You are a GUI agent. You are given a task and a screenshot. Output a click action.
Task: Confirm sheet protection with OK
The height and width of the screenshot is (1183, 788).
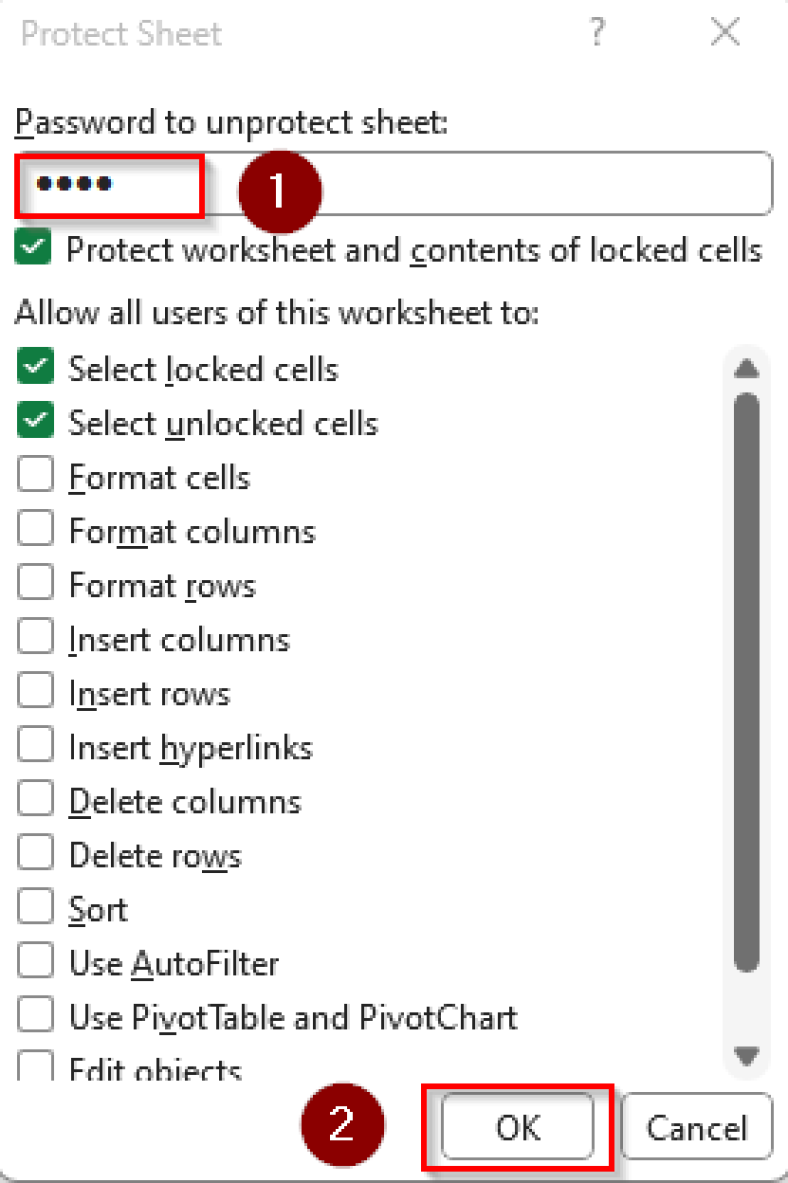(x=516, y=1126)
